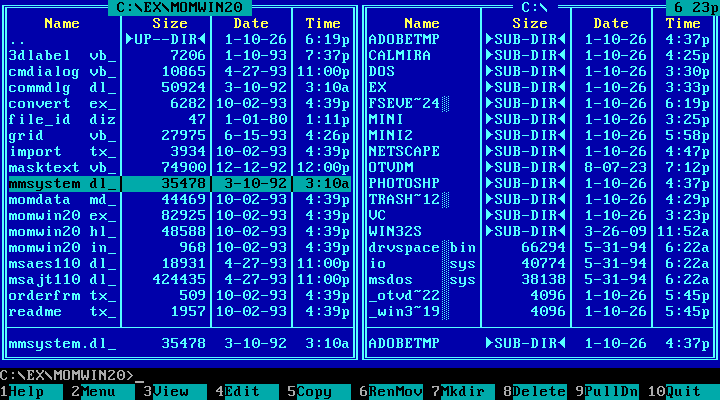Open the Menu function key option

pyautogui.click(x=102, y=392)
